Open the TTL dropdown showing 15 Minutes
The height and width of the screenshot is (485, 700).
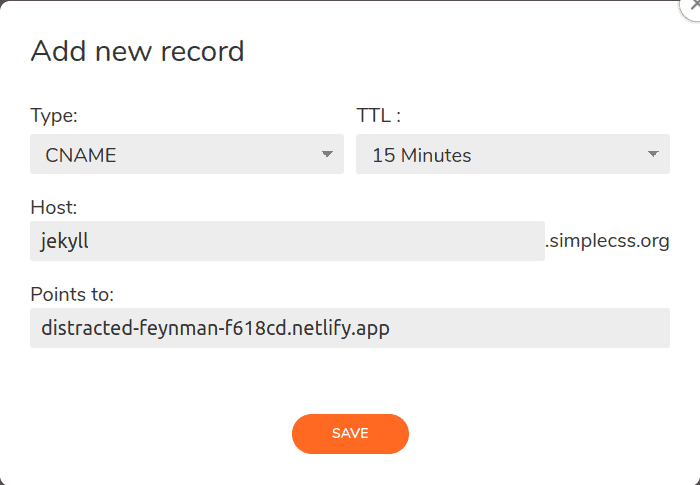tap(512, 154)
